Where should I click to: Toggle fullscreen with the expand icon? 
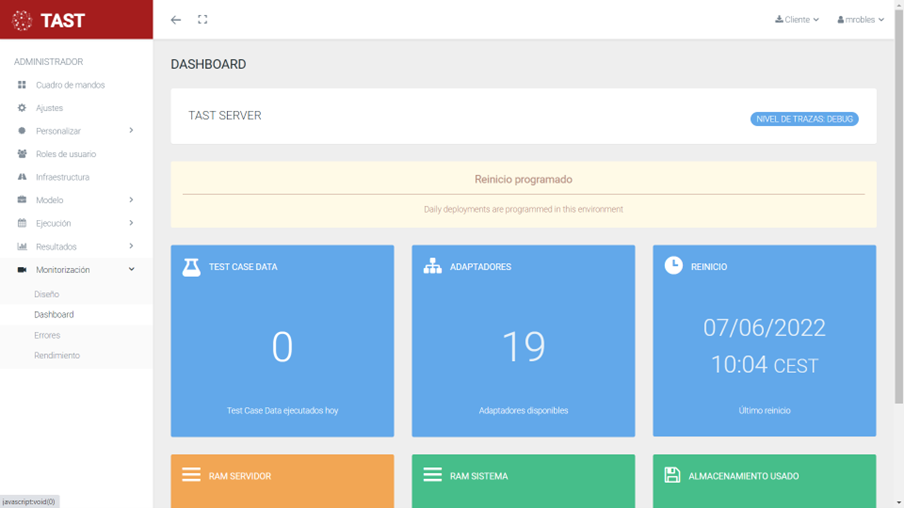[202, 20]
